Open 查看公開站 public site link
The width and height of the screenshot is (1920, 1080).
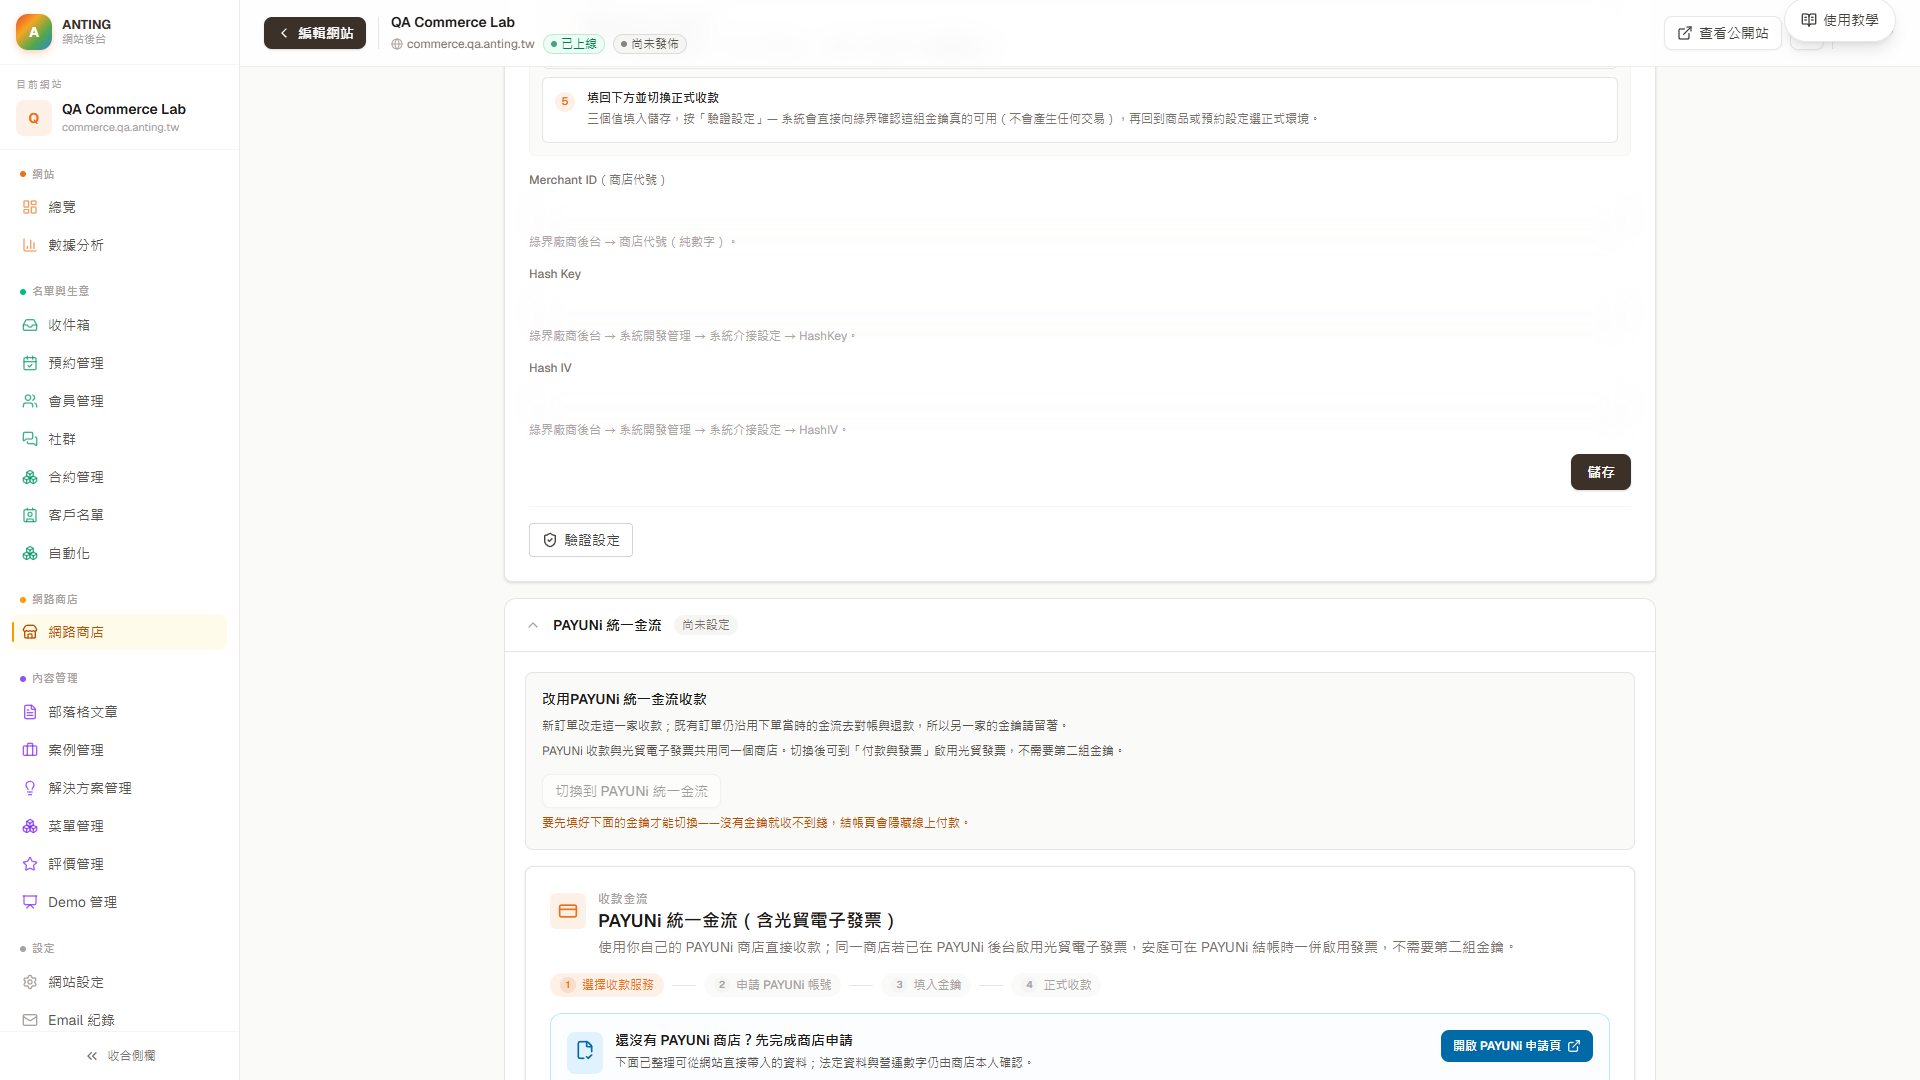click(x=1723, y=33)
